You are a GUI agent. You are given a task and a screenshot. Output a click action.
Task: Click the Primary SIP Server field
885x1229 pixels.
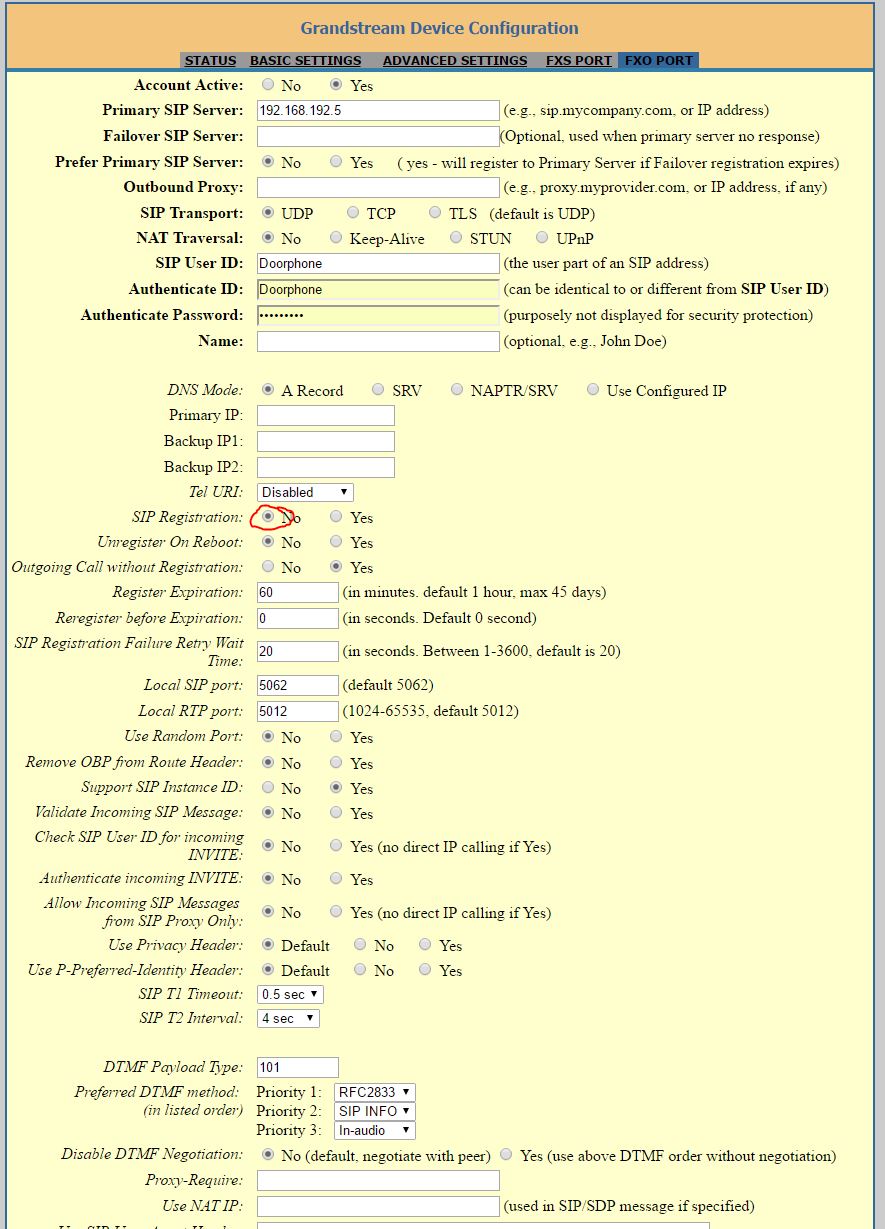point(377,110)
